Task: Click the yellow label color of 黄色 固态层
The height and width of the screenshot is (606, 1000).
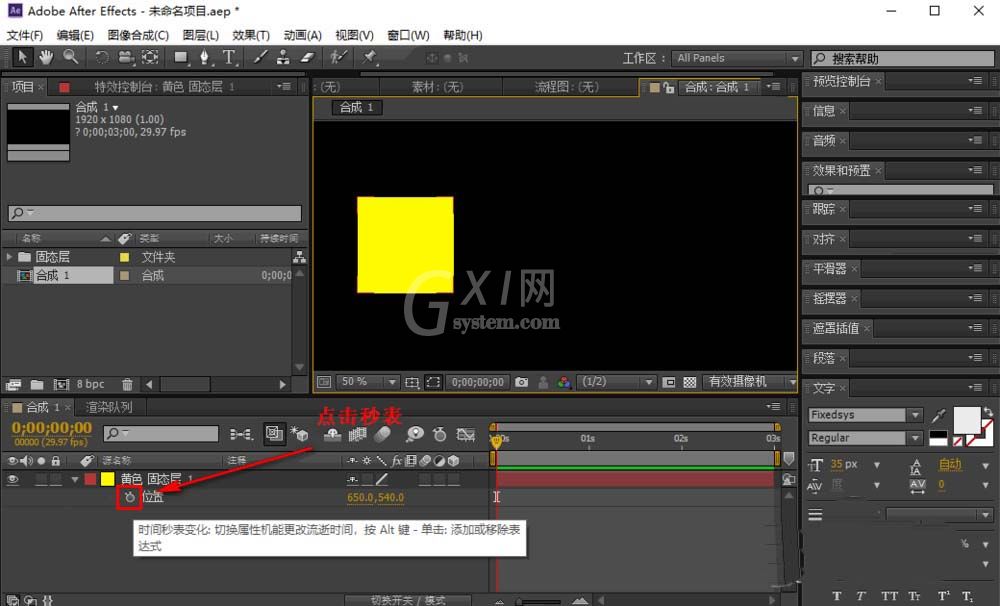Action: pos(107,479)
